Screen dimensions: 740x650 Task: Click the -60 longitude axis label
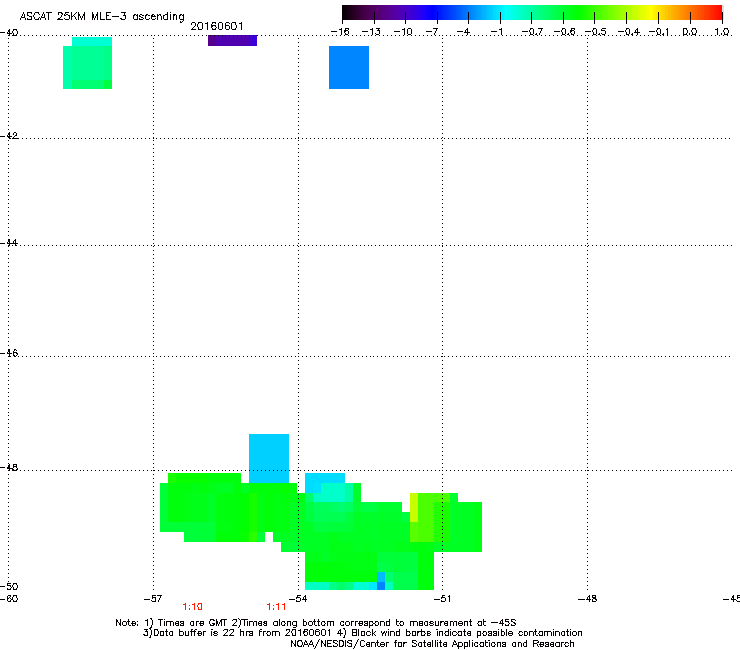[9, 599]
